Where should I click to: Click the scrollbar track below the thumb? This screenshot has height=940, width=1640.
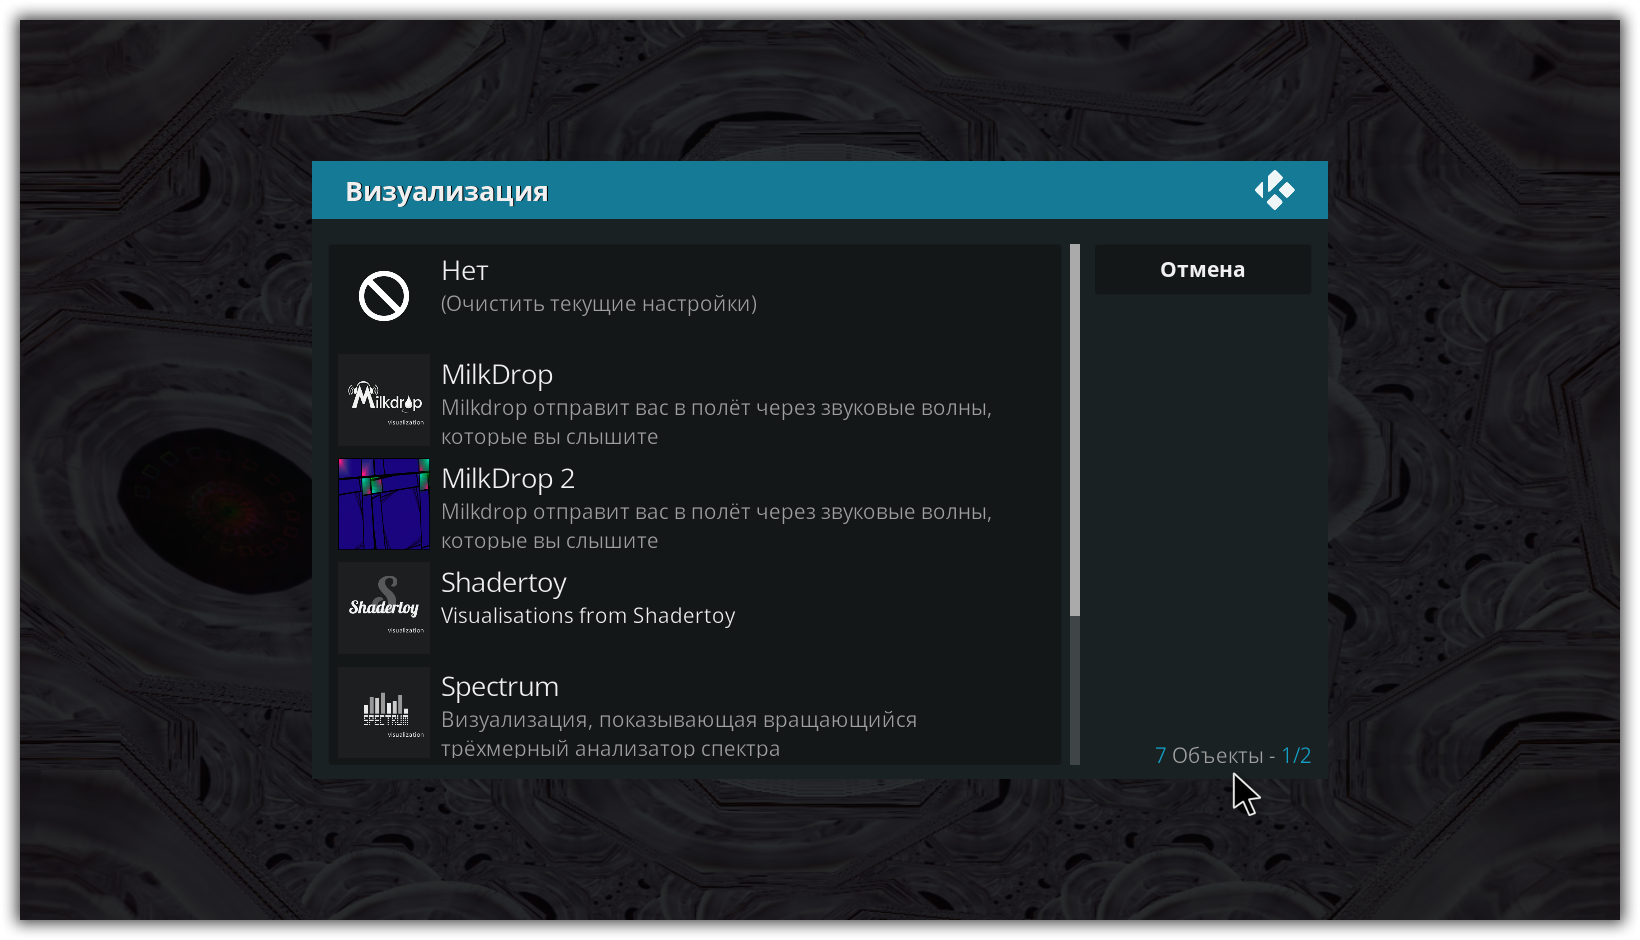click(1075, 690)
